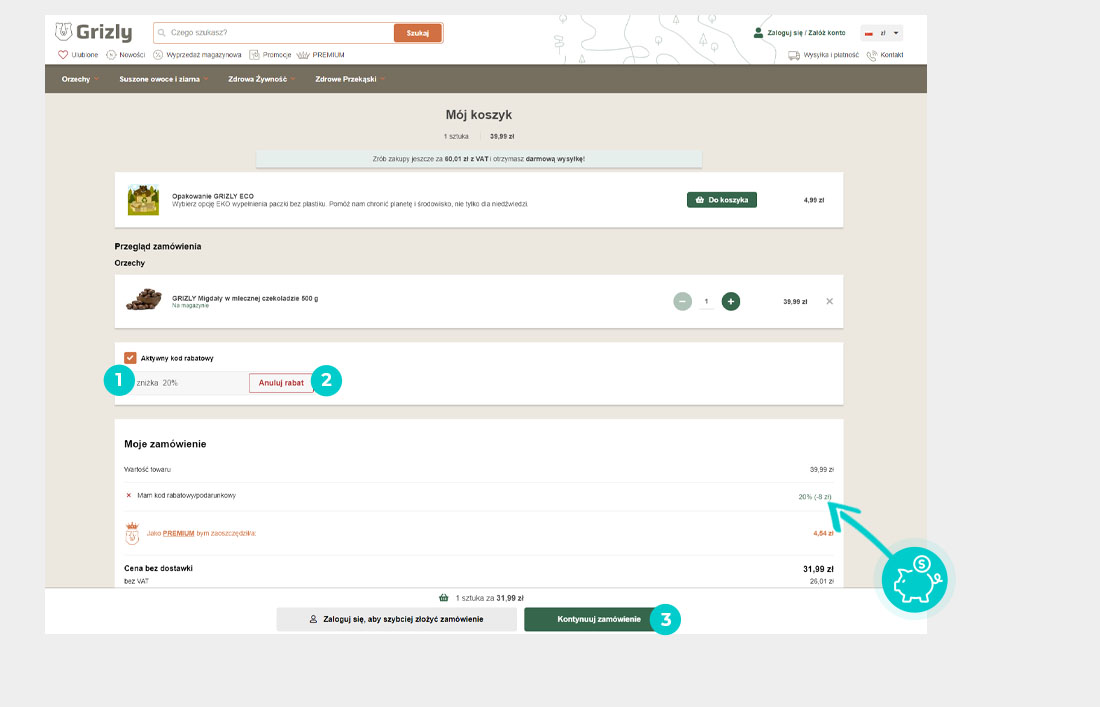Open the currency zł dropdown

point(881,33)
